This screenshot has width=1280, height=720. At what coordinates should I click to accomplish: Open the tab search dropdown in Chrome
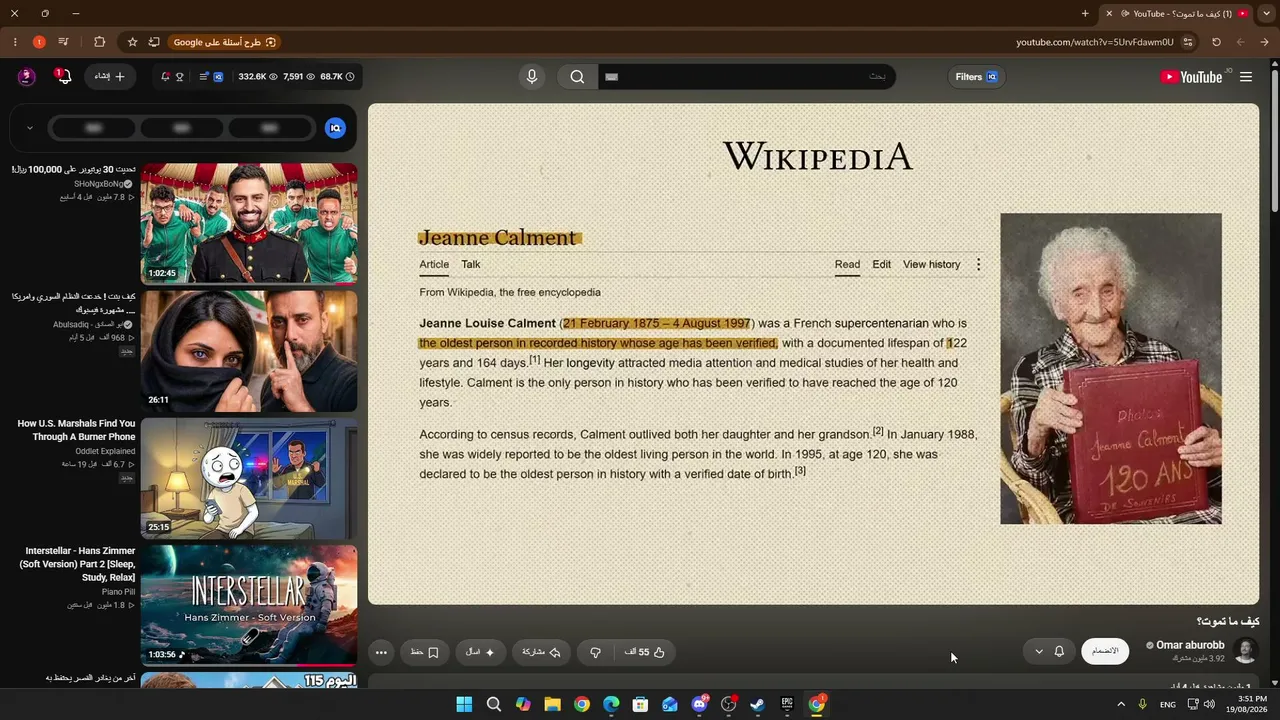[1266, 13]
